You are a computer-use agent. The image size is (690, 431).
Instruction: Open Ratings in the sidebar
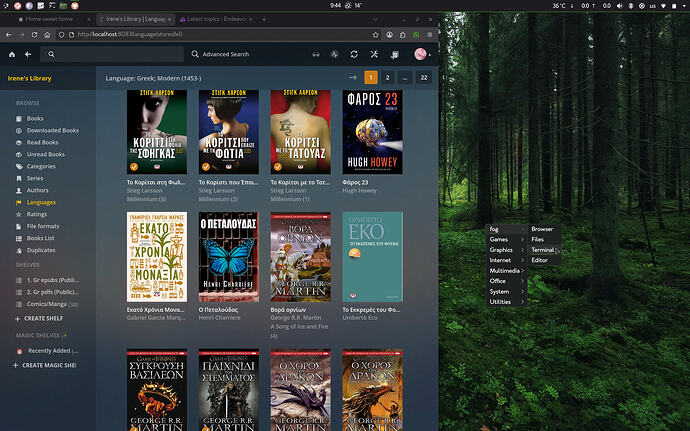click(37, 214)
